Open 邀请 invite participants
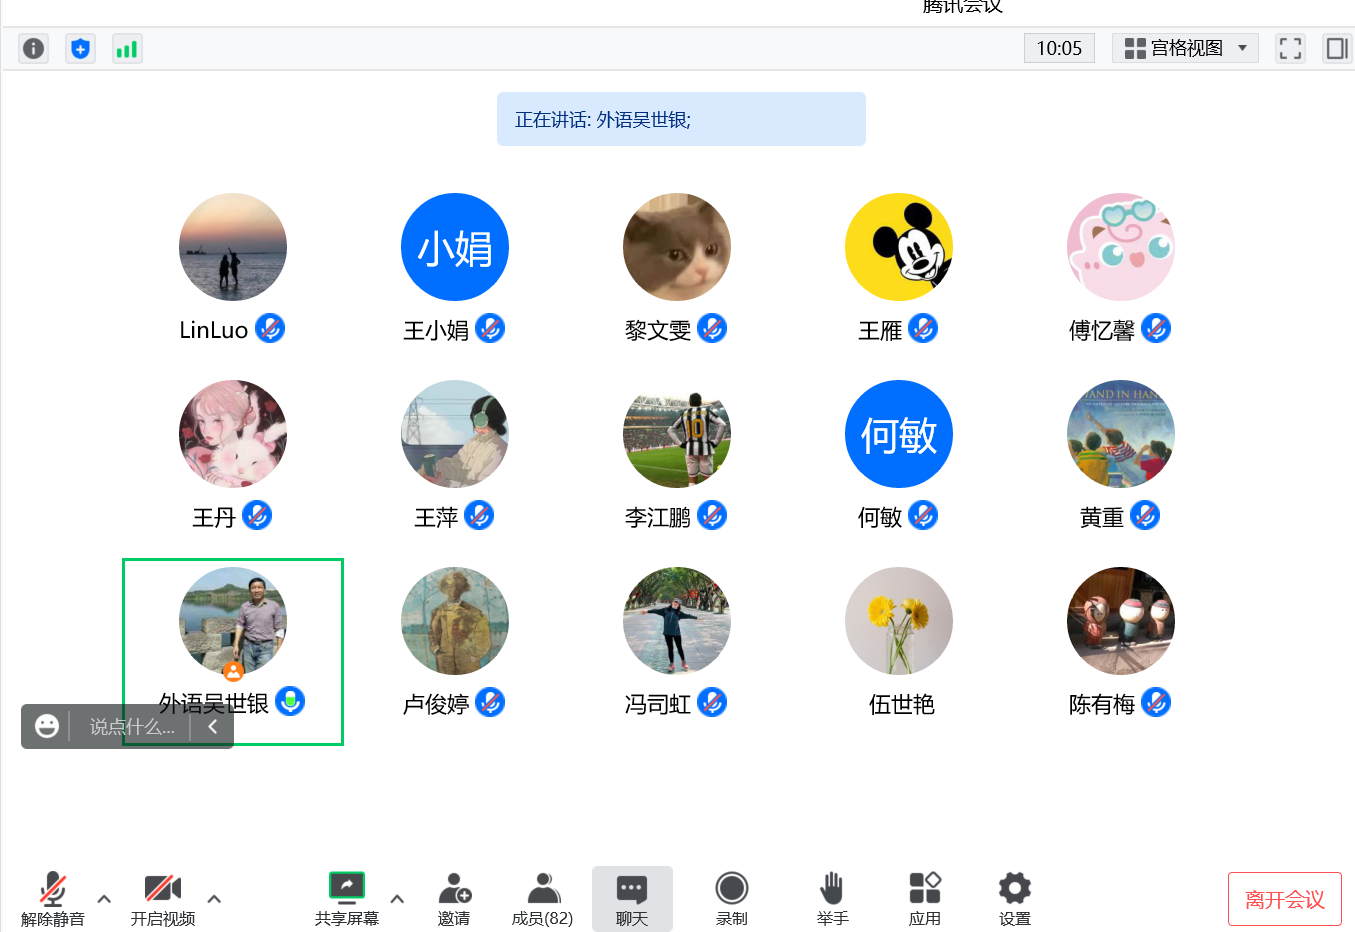The width and height of the screenshot is (1355, 932). coord(454,898)
